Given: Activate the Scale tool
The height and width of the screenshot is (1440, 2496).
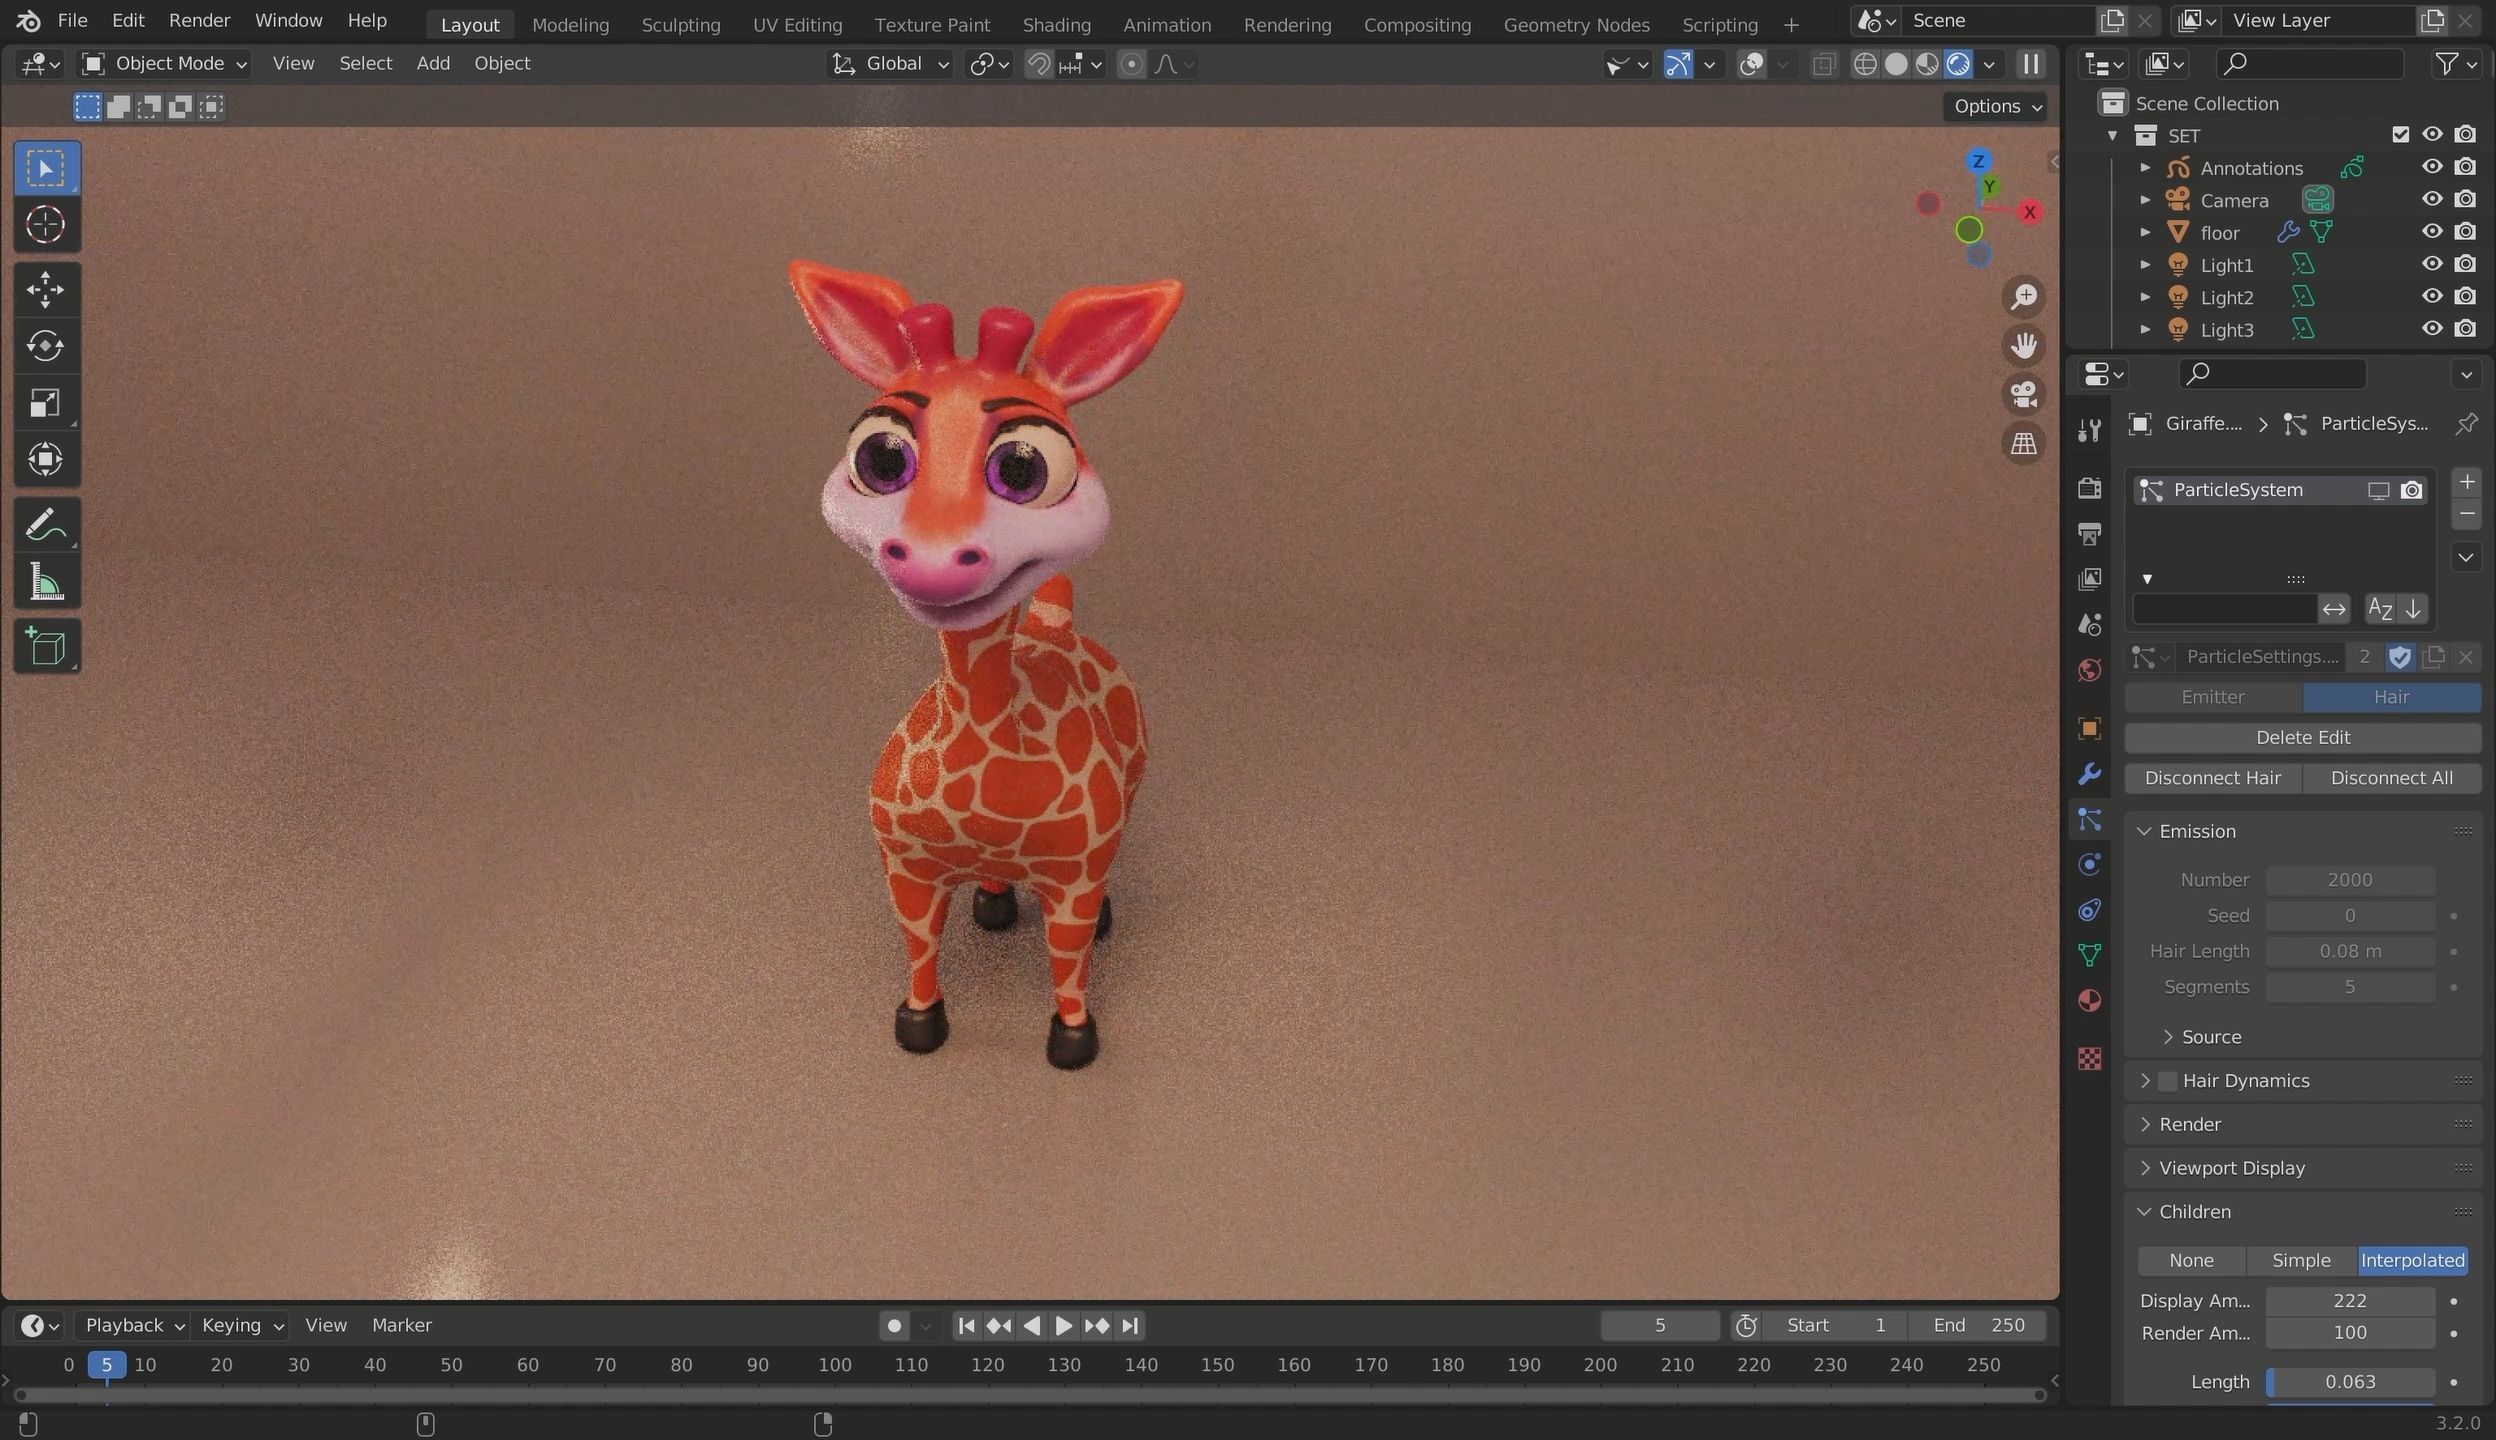Looking at the screenshot, I should coord(45,403).
